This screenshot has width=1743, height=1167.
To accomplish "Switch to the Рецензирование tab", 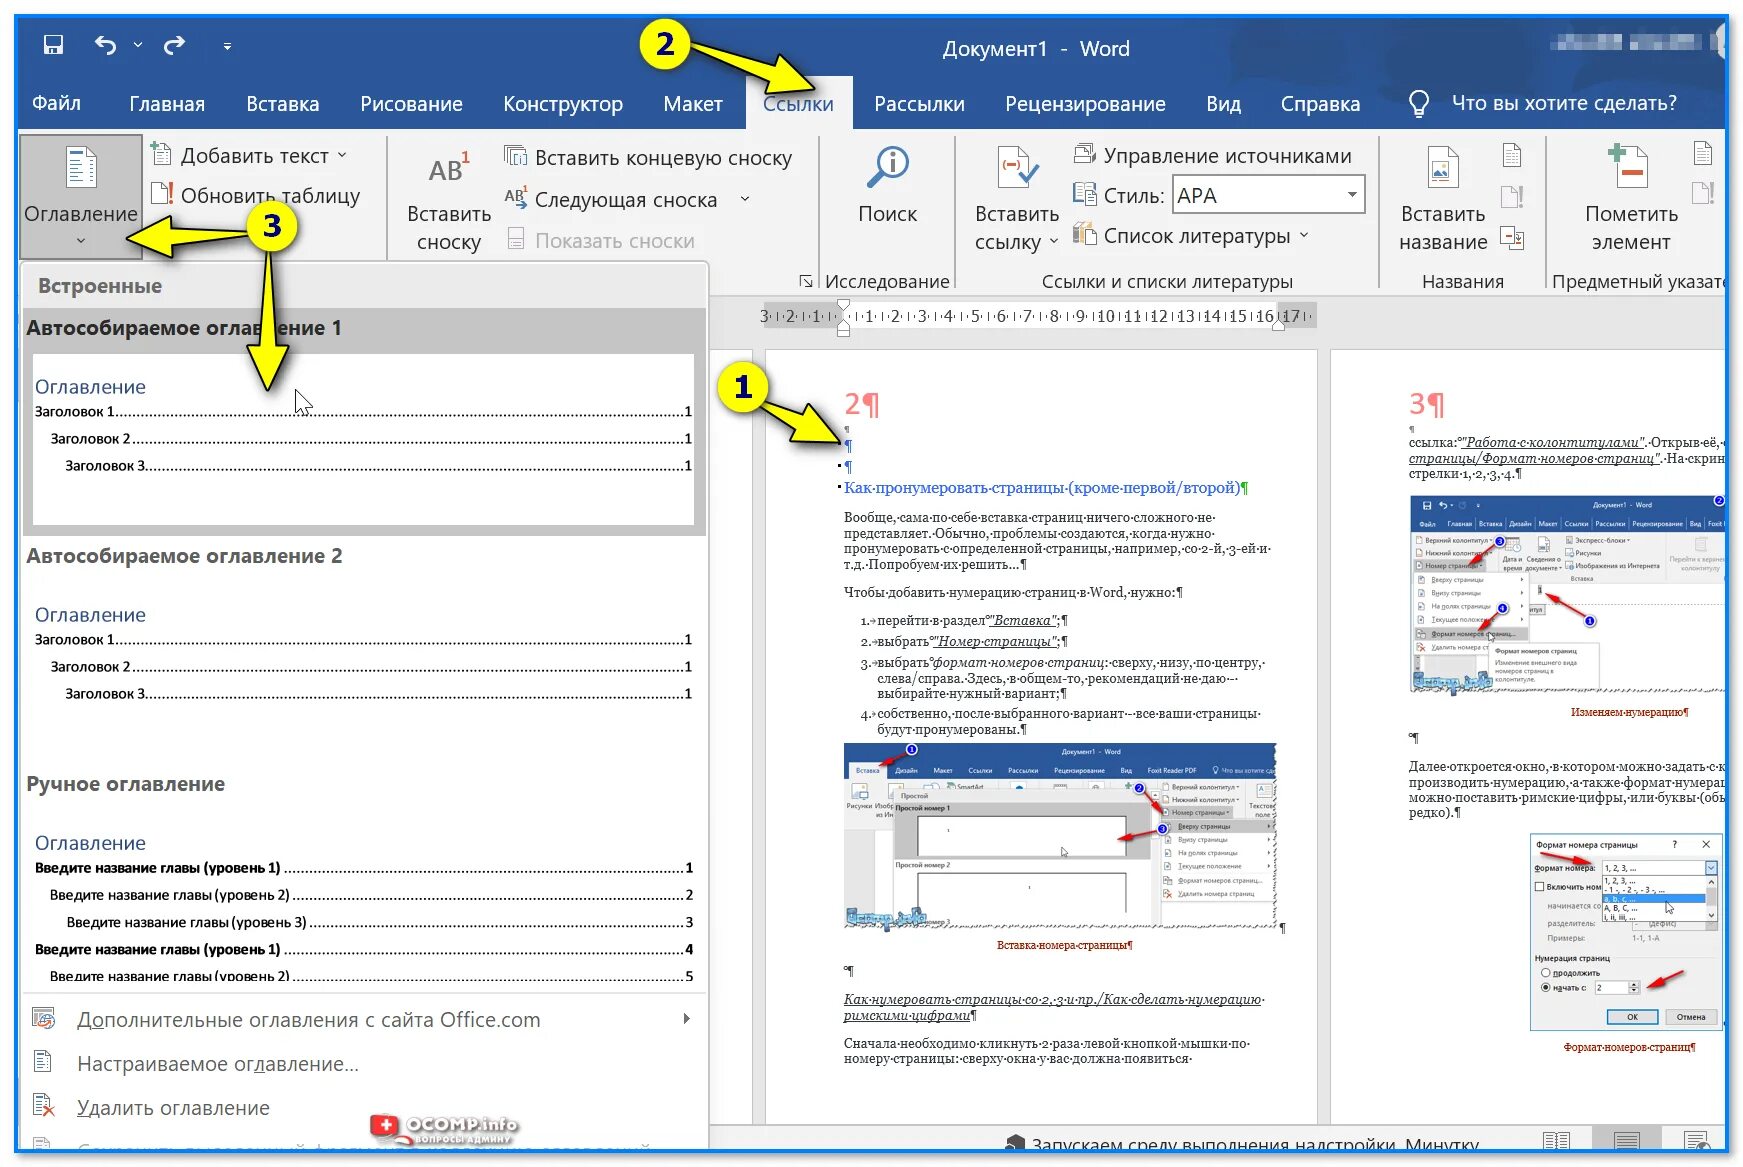I will click(1085, 103).
